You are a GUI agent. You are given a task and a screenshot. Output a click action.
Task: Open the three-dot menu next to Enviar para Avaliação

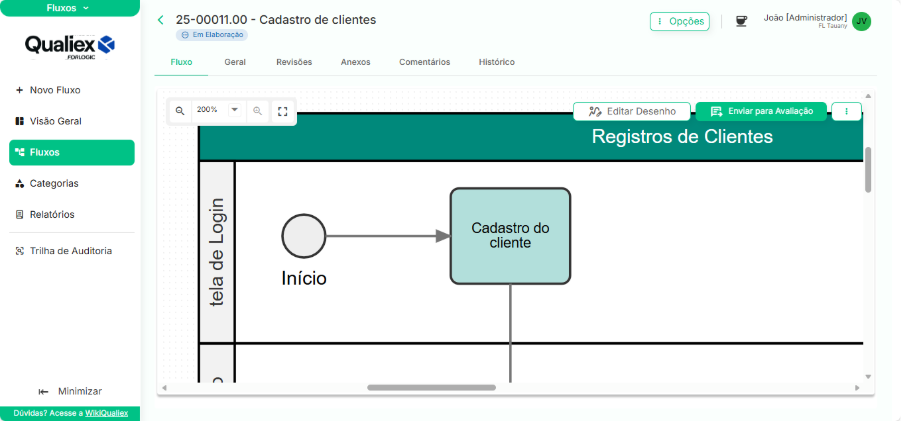coord(846,111)
